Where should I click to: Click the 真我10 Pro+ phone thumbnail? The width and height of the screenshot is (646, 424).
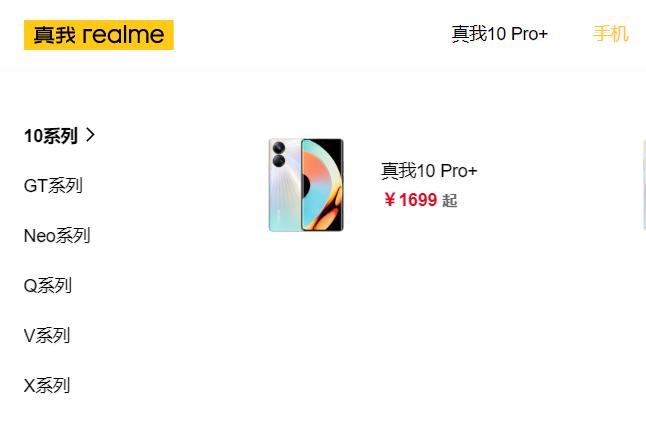[306, 185]
